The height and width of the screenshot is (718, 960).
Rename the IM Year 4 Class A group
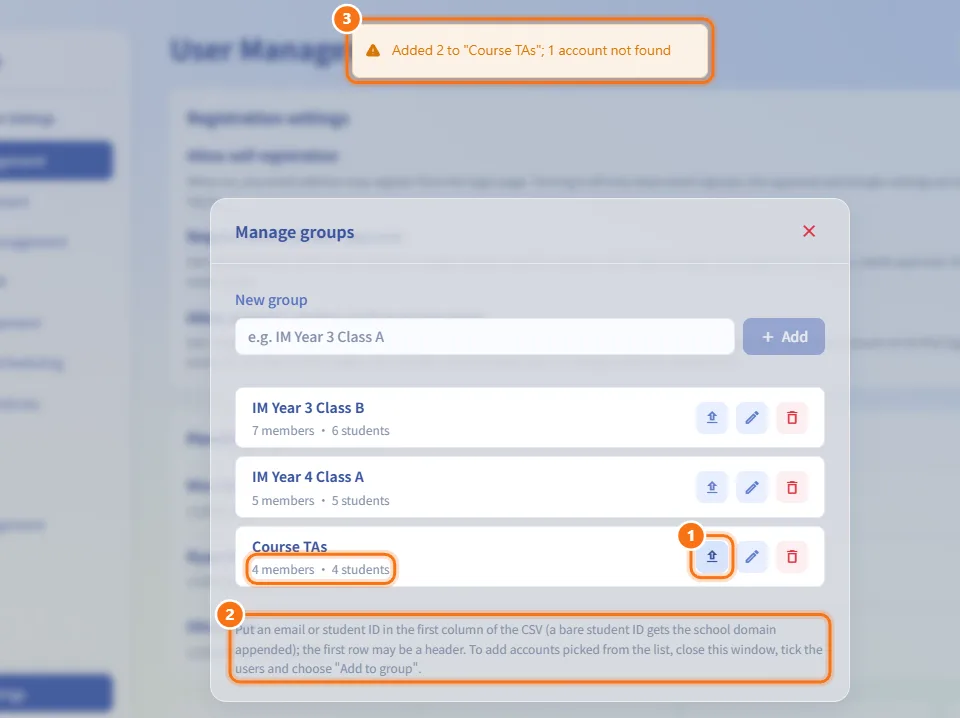pos(752,488)
